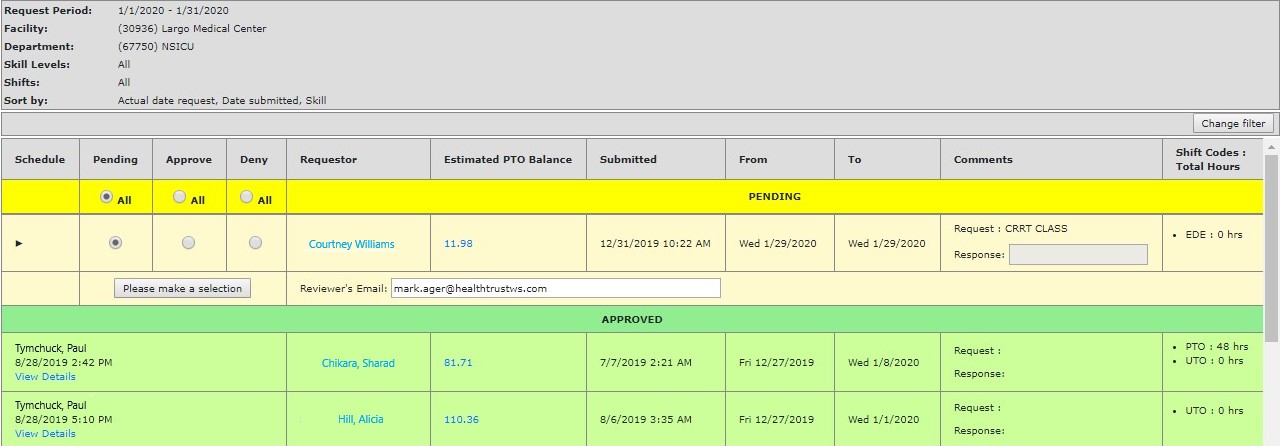Choose Deny for Courtney Williams request

coord(255,243)
